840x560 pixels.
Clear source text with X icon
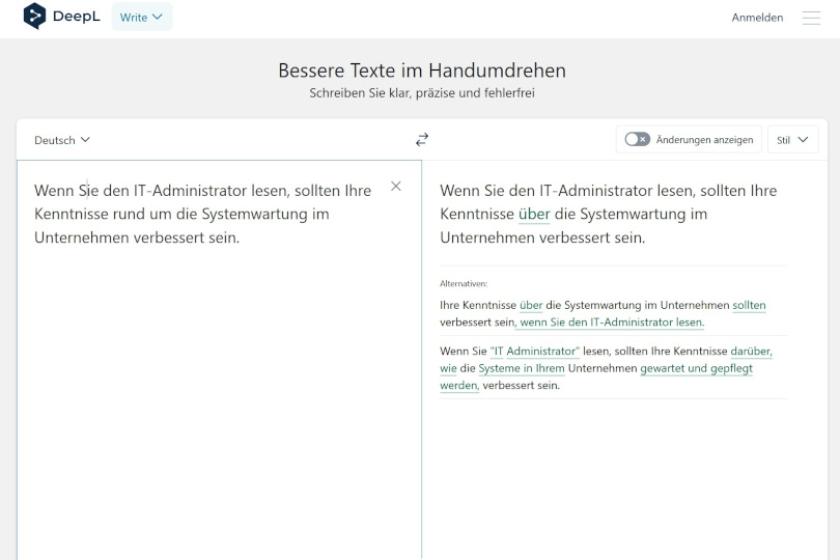coord(396,186)
